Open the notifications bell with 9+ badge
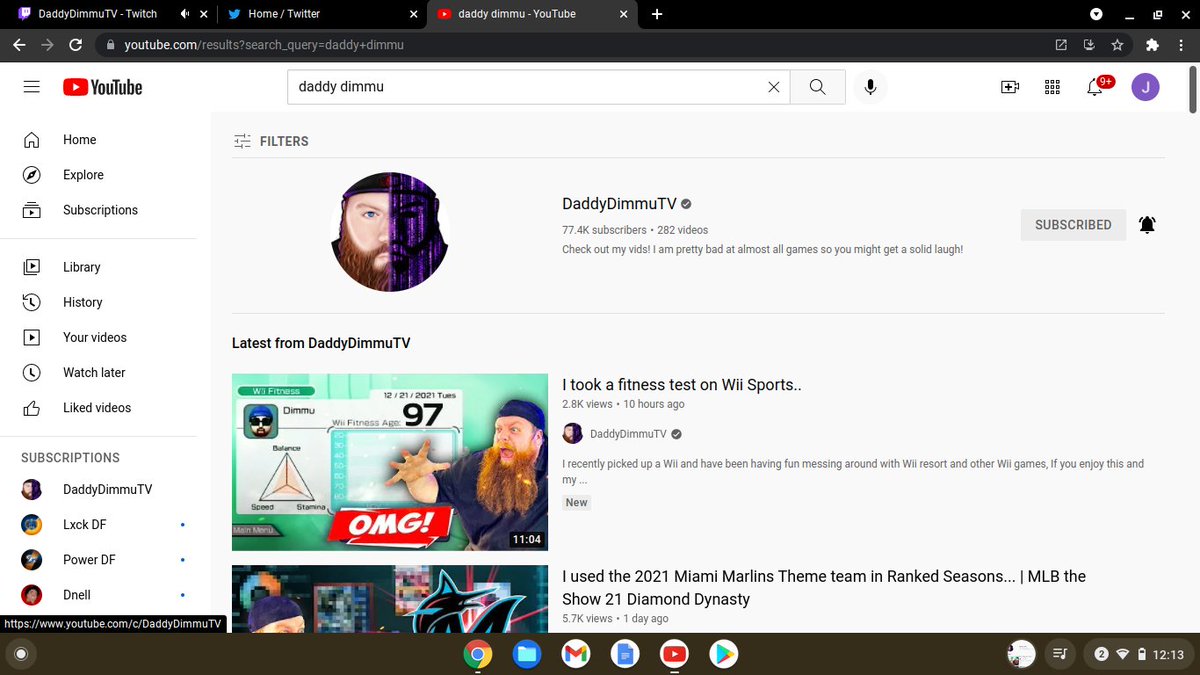 (1096, 87)
